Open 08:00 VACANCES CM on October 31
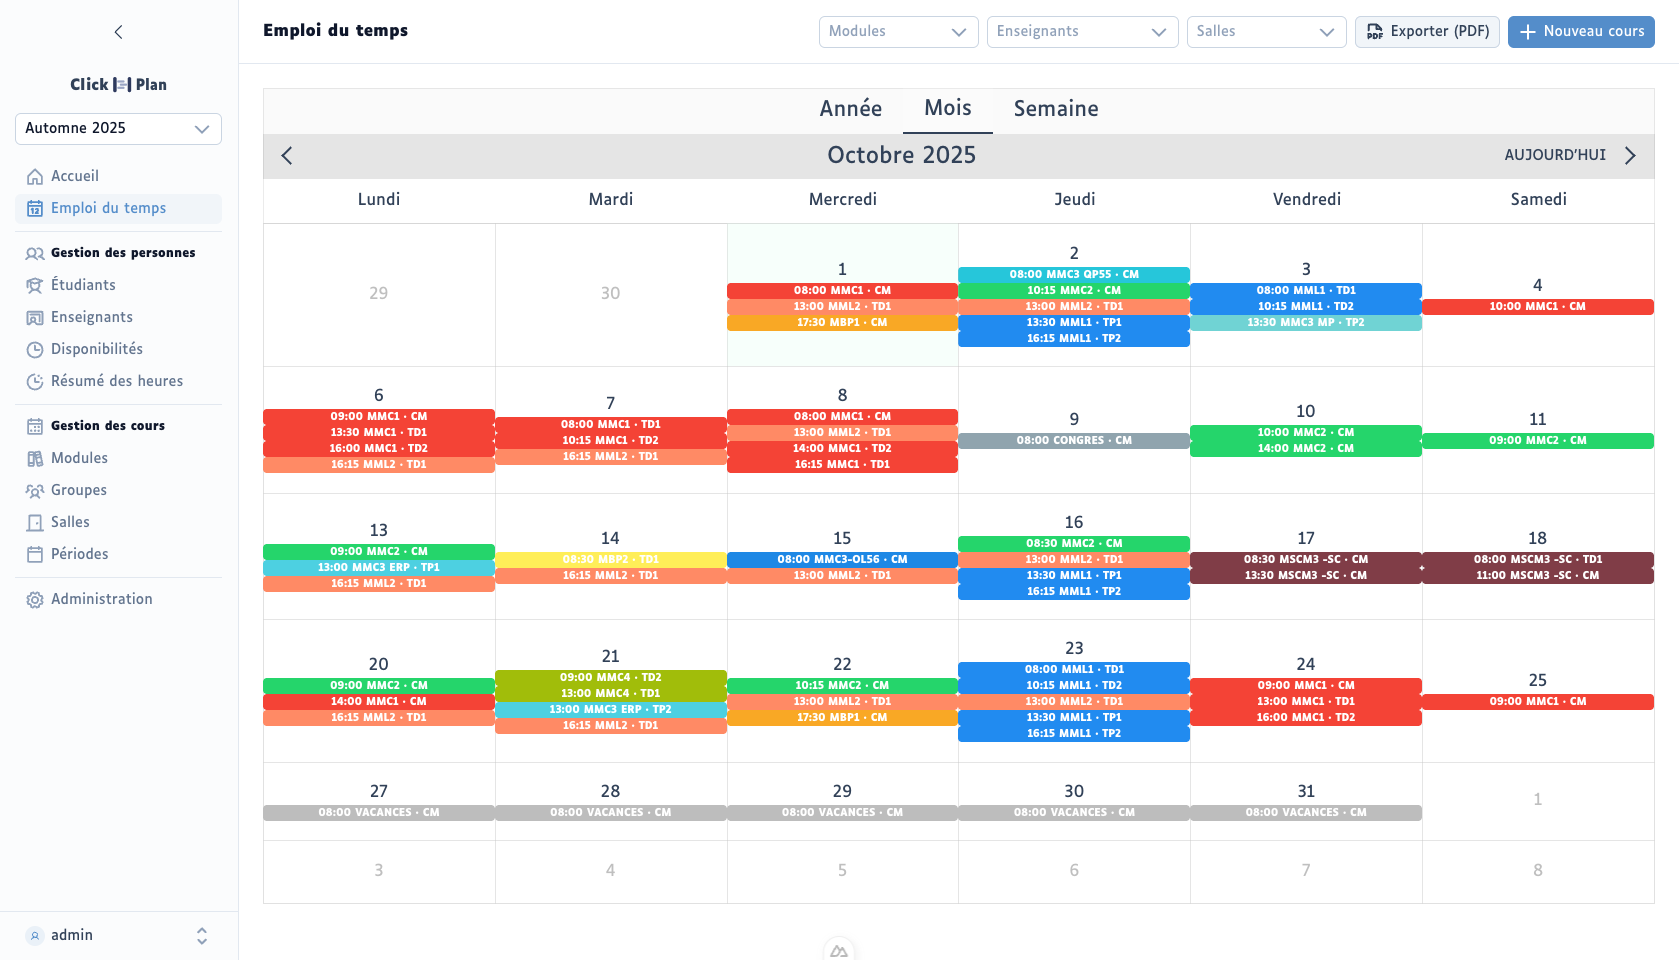The height and width of the screenshot is (960, 1679). click(x=1306, y=813)
